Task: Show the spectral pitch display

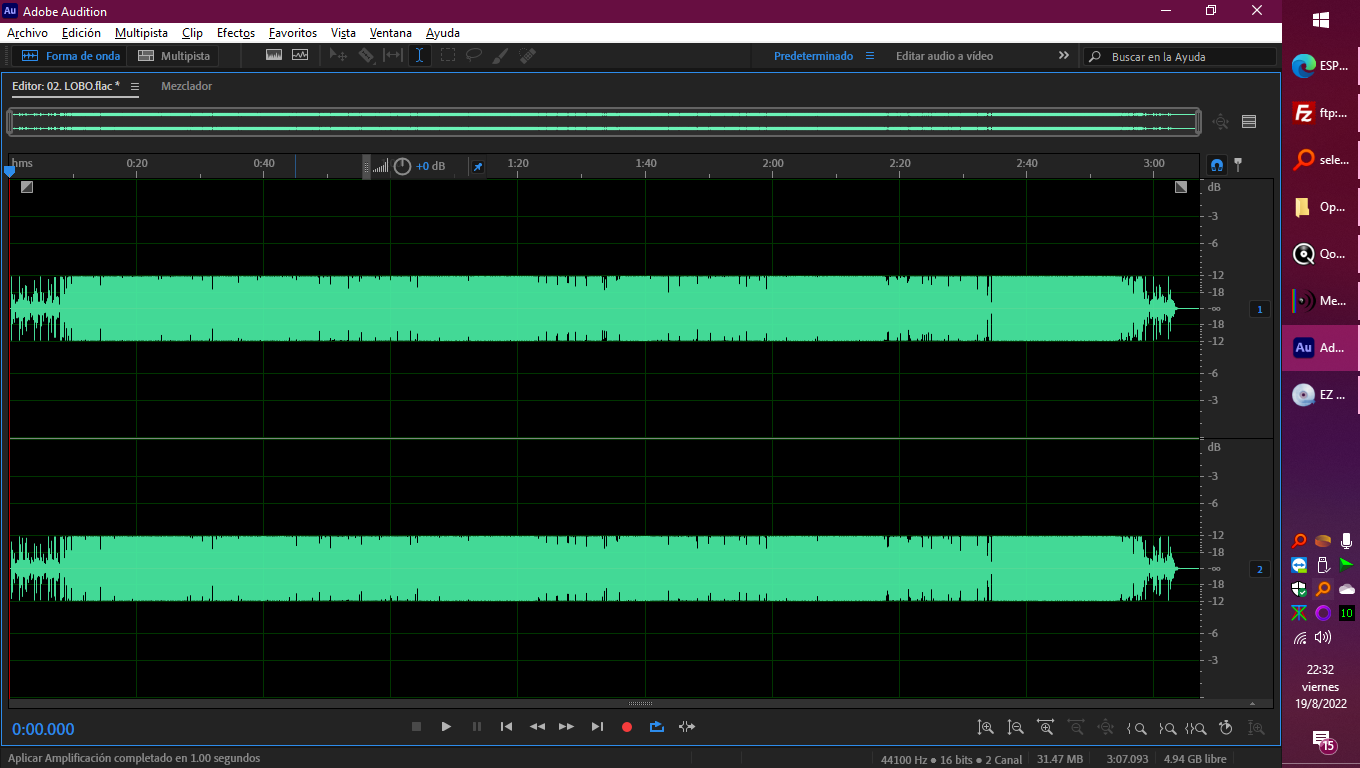Action: pyautogui.click(x=300, y=56)
